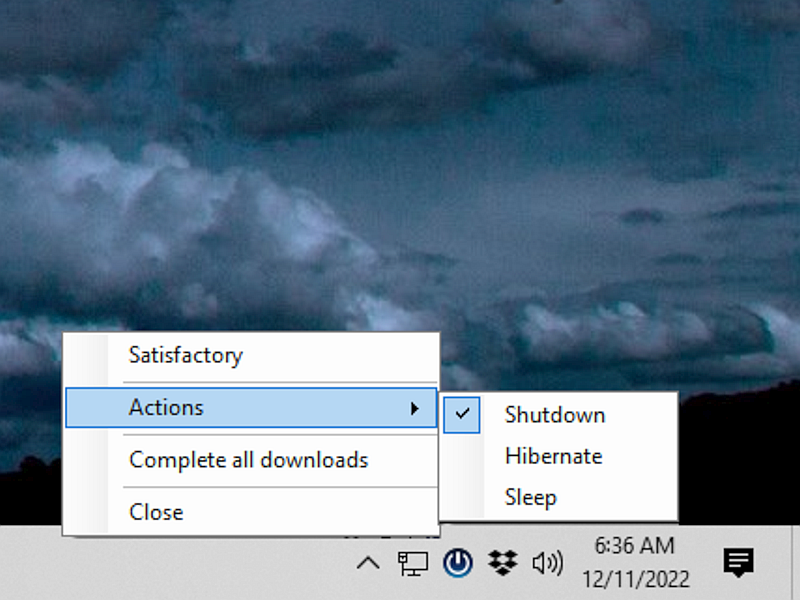Click Close in the context menu
800x600 pixels.
point(251,512)
